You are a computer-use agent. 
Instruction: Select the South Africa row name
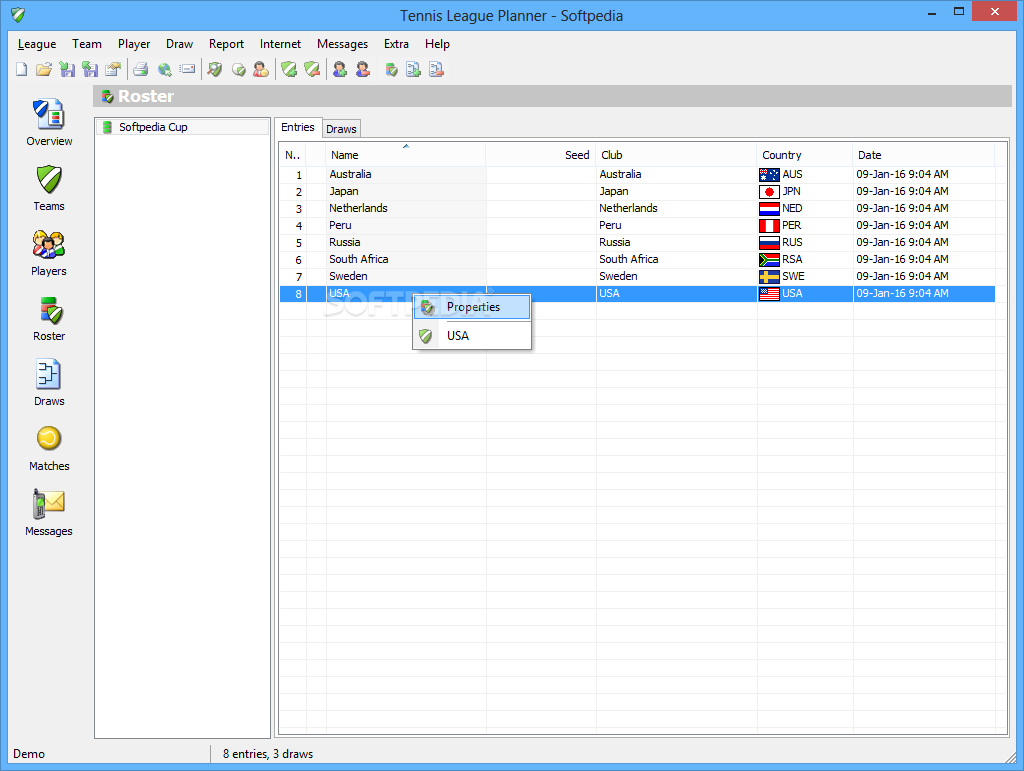359,259
